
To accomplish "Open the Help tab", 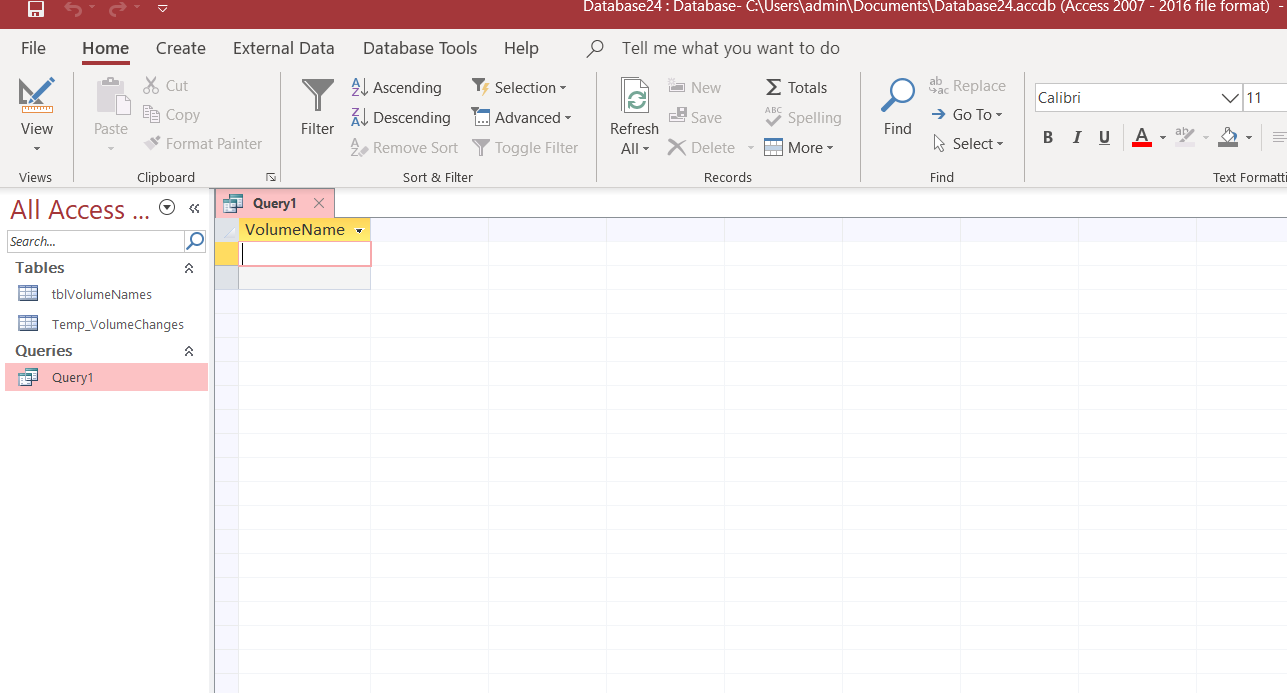I will pos(521,48).
